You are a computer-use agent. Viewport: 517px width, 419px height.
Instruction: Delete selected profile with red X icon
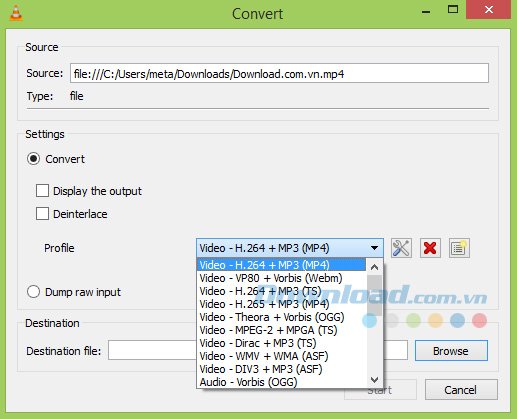pos(430,248)
